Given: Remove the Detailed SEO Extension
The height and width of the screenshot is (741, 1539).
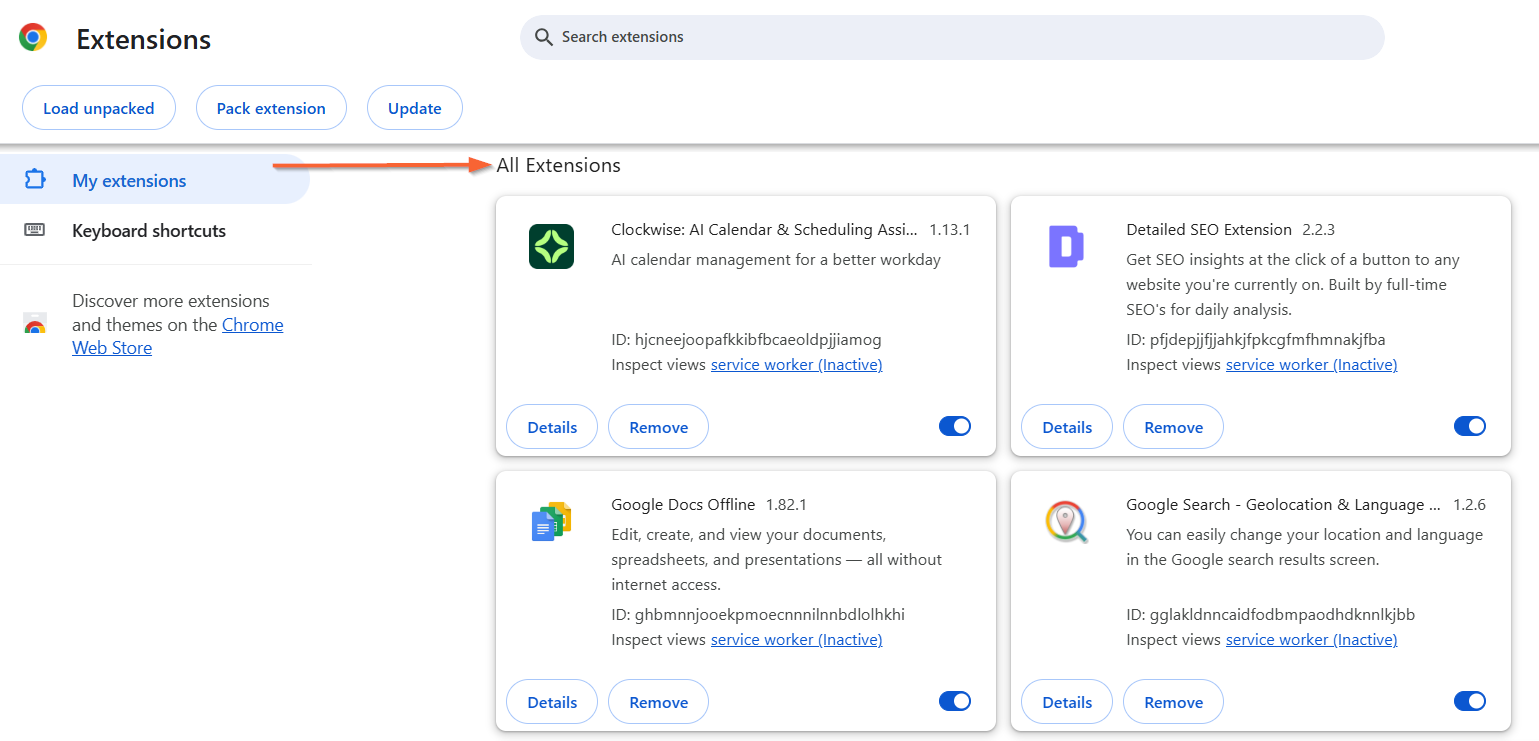Looking at the screenshot, I should point(1173,427).
